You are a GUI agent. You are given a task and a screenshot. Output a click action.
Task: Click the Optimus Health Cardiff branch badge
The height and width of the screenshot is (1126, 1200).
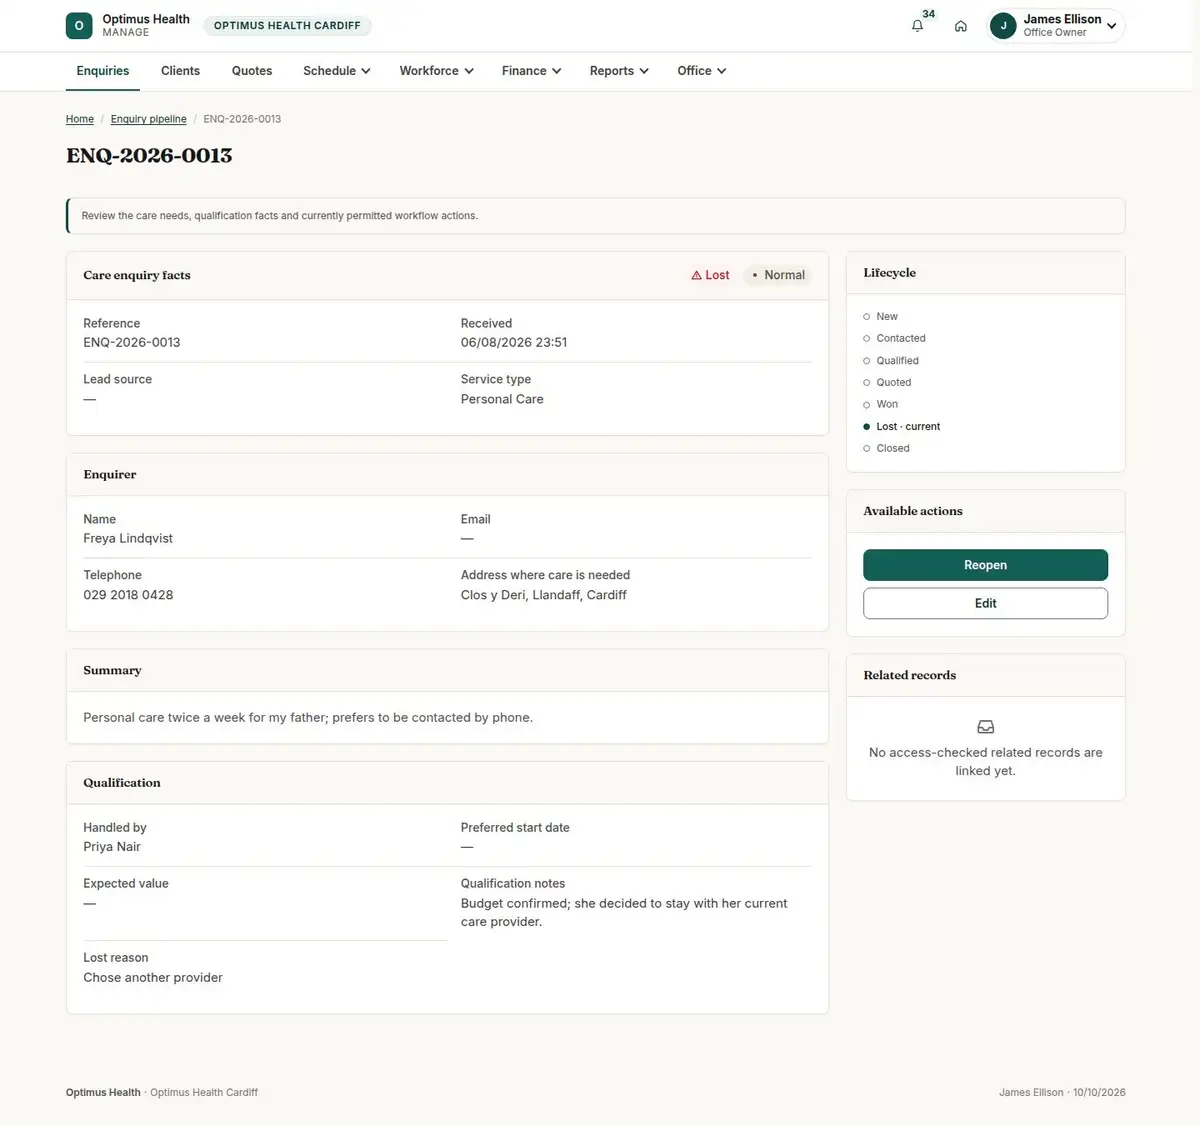click(287, 26)
